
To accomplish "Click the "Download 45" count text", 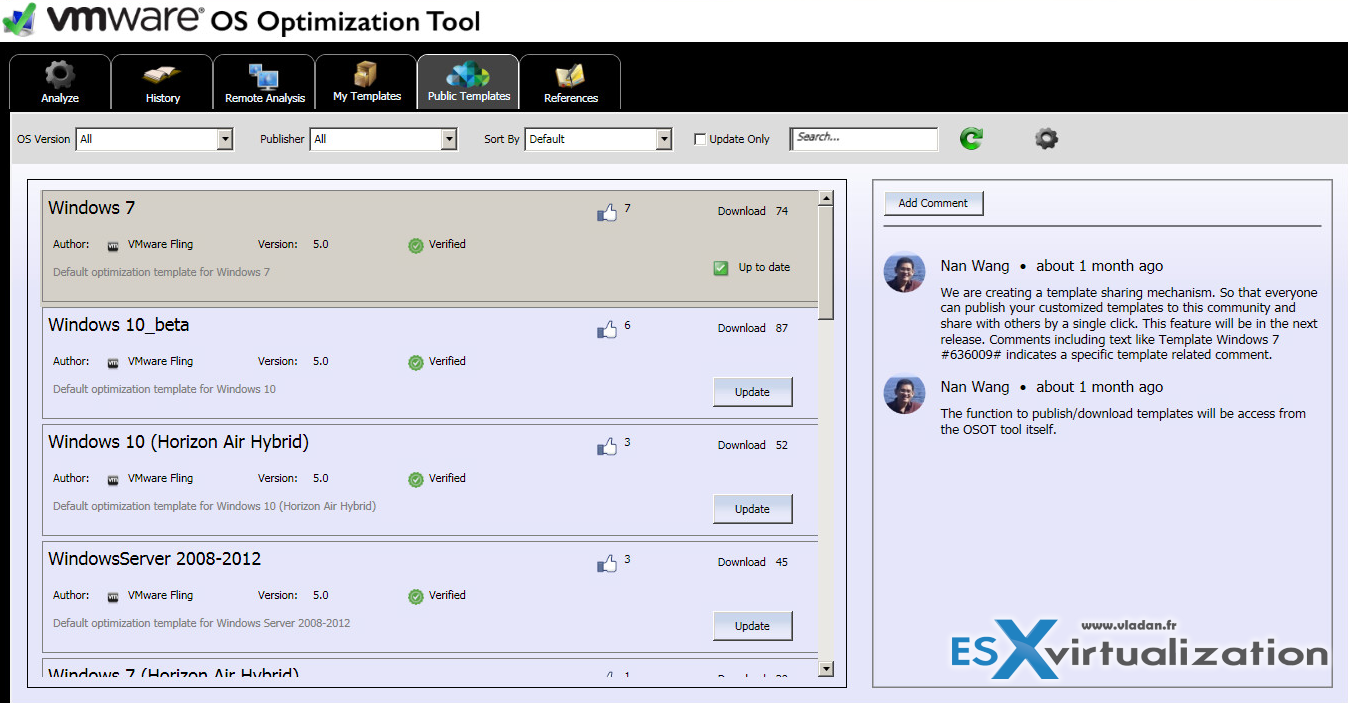I will click(753, 563).
